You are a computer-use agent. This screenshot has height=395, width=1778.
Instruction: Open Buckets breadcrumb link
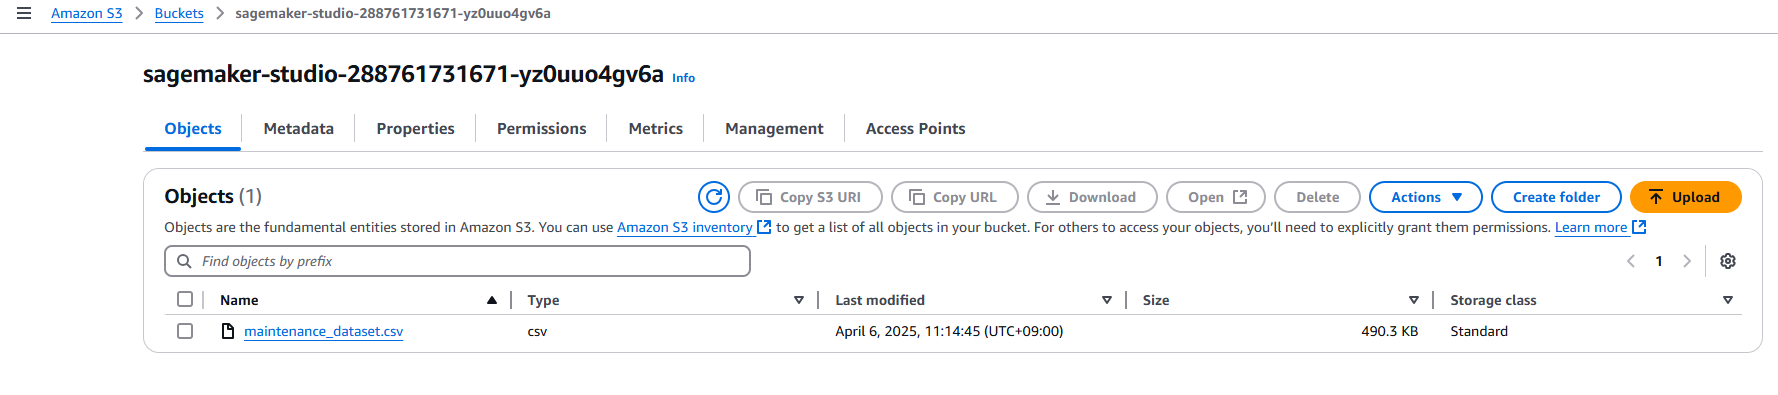coord(179,13)
